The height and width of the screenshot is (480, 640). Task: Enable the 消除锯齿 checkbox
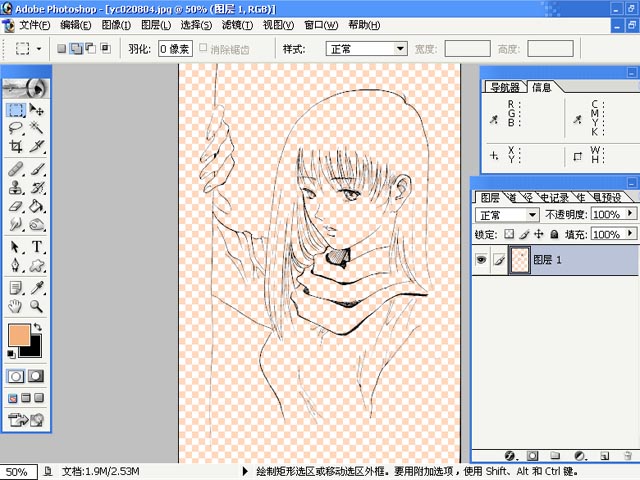pyautogui.click(x=203, y=48)
